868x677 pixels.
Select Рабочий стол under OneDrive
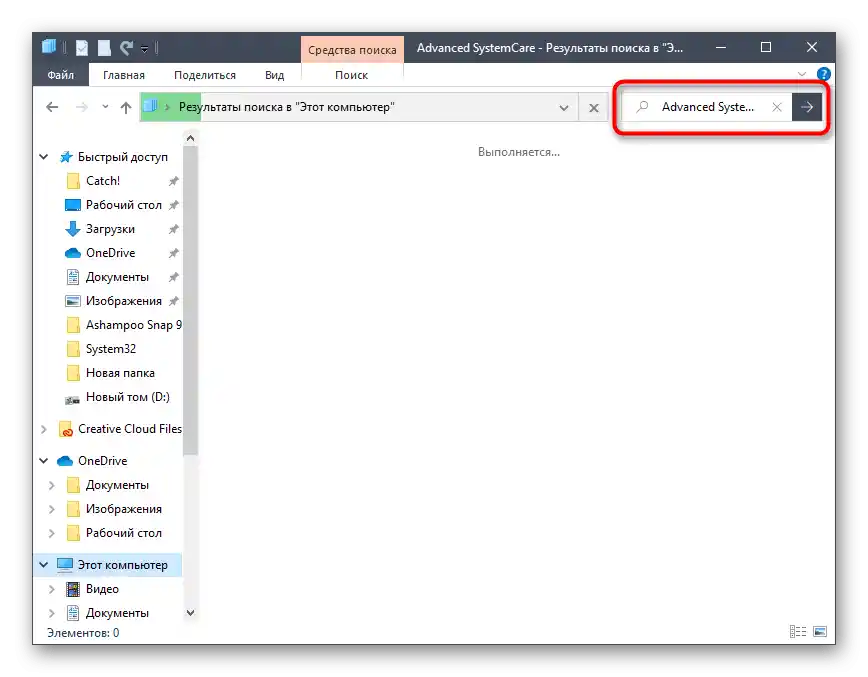(123, 533)
